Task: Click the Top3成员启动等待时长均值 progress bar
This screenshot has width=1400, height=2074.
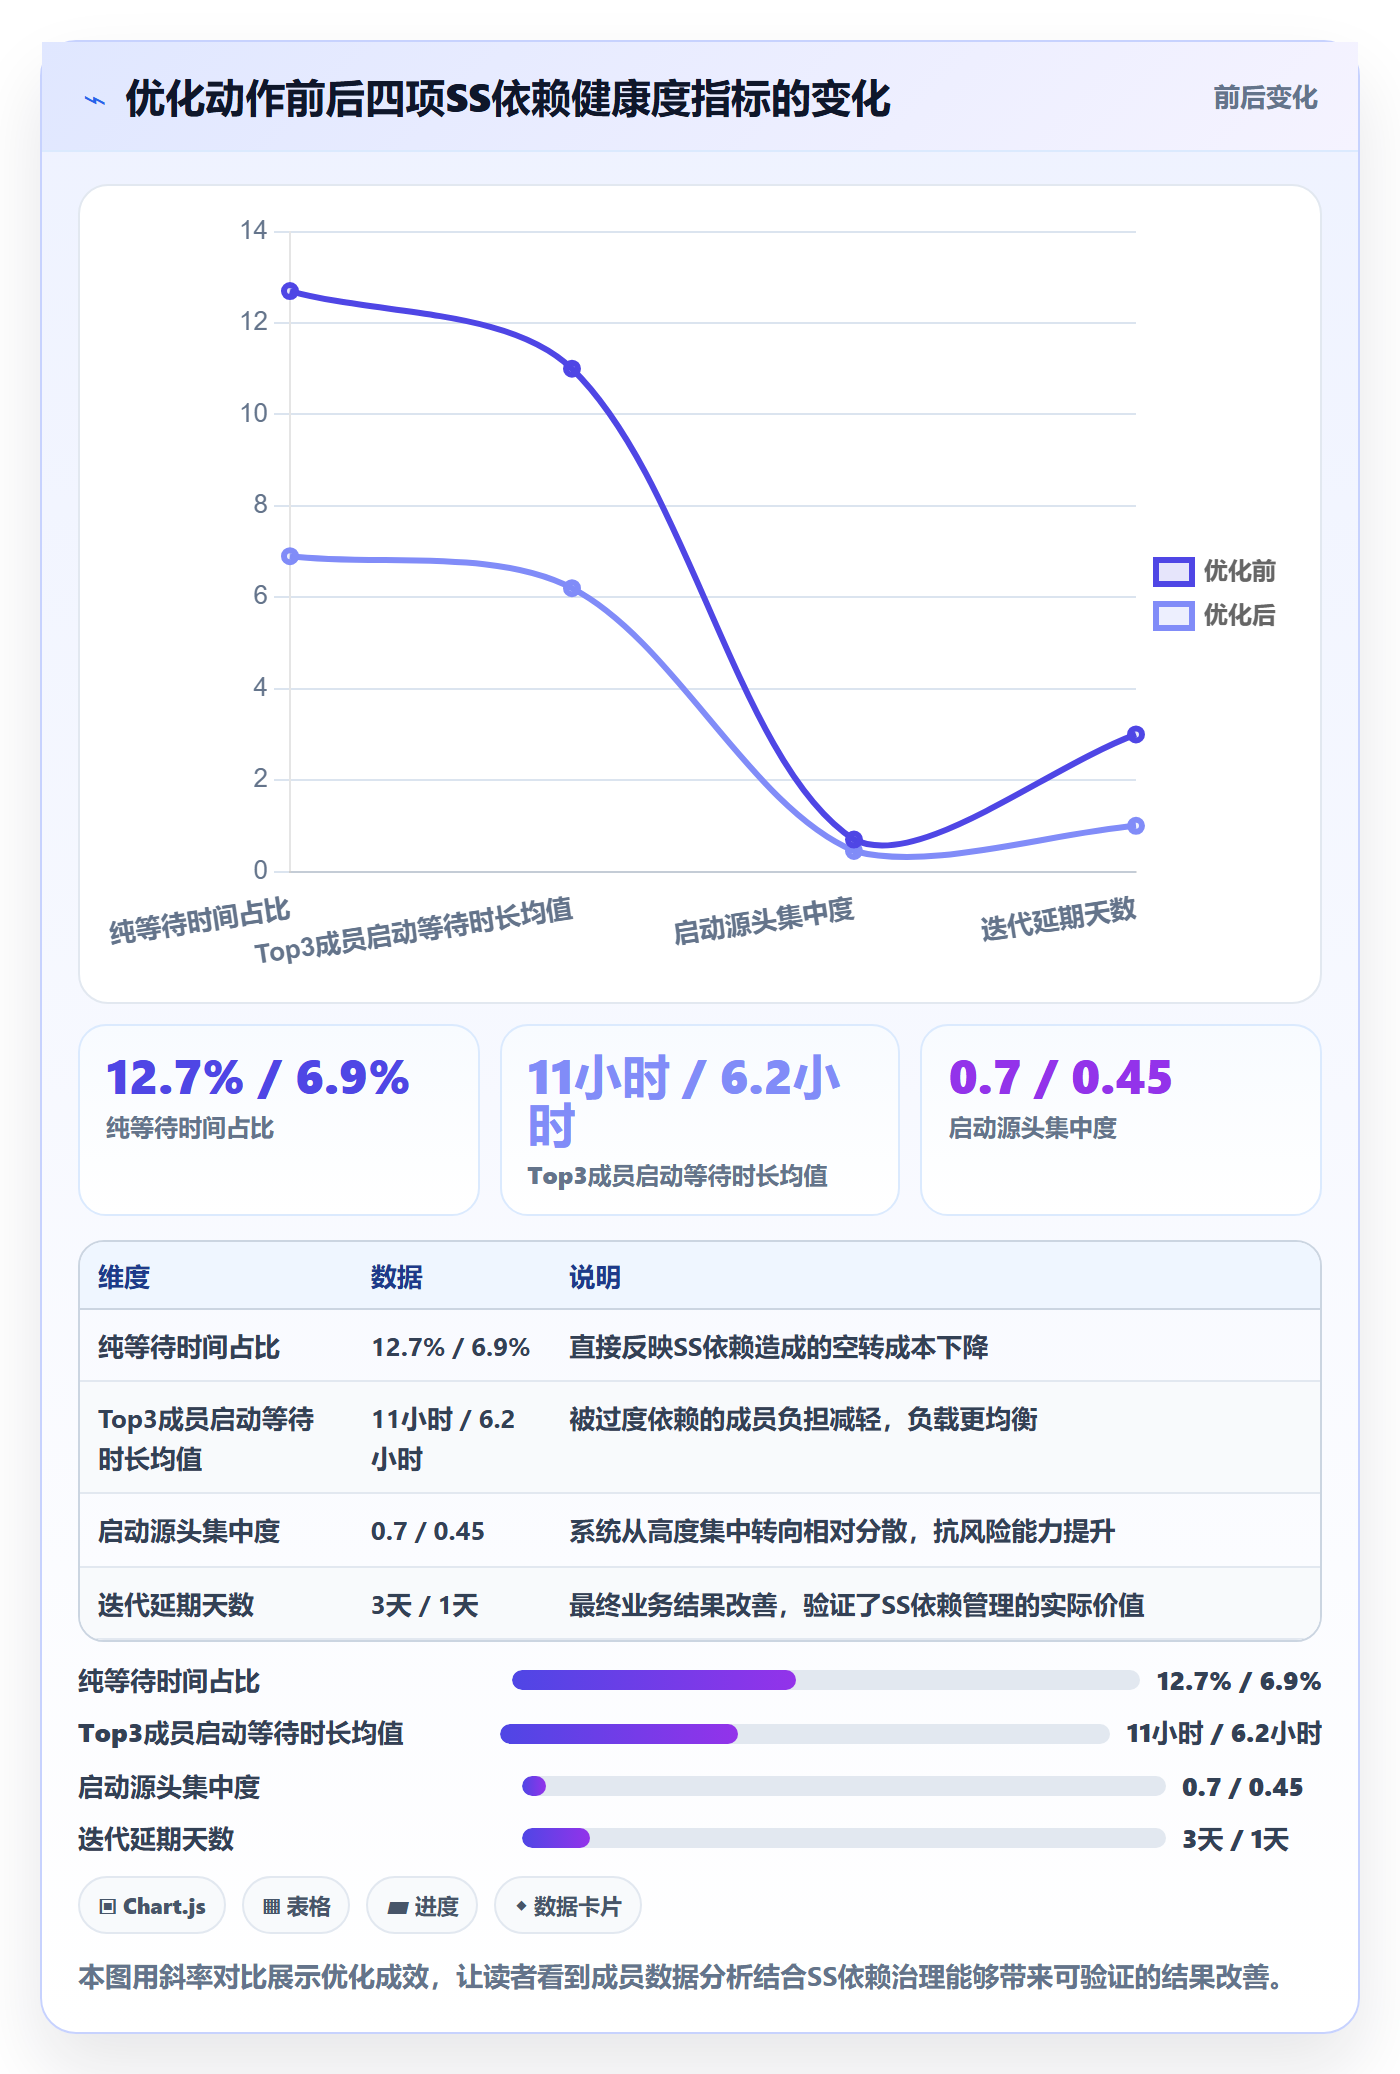Action: (805, 1734)
